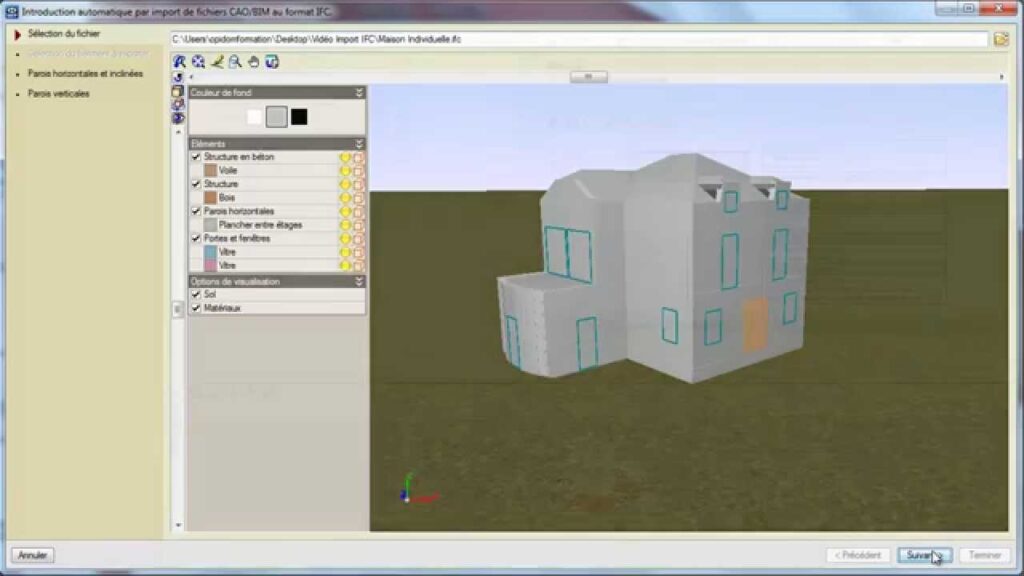Click the eye visibility icon in side toolbar
Screen dimensions: 1024x576
coord(178,118)
